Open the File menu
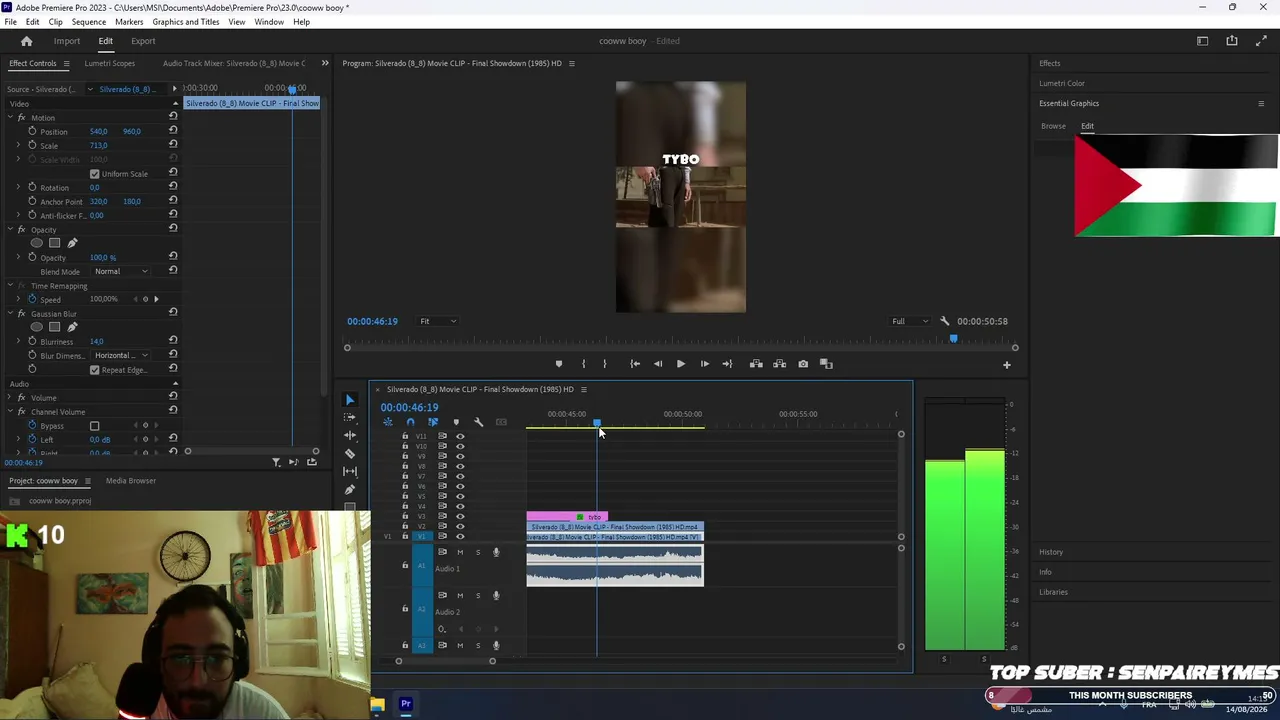This screenshot has height=720, width=1280. pos(10,22)
